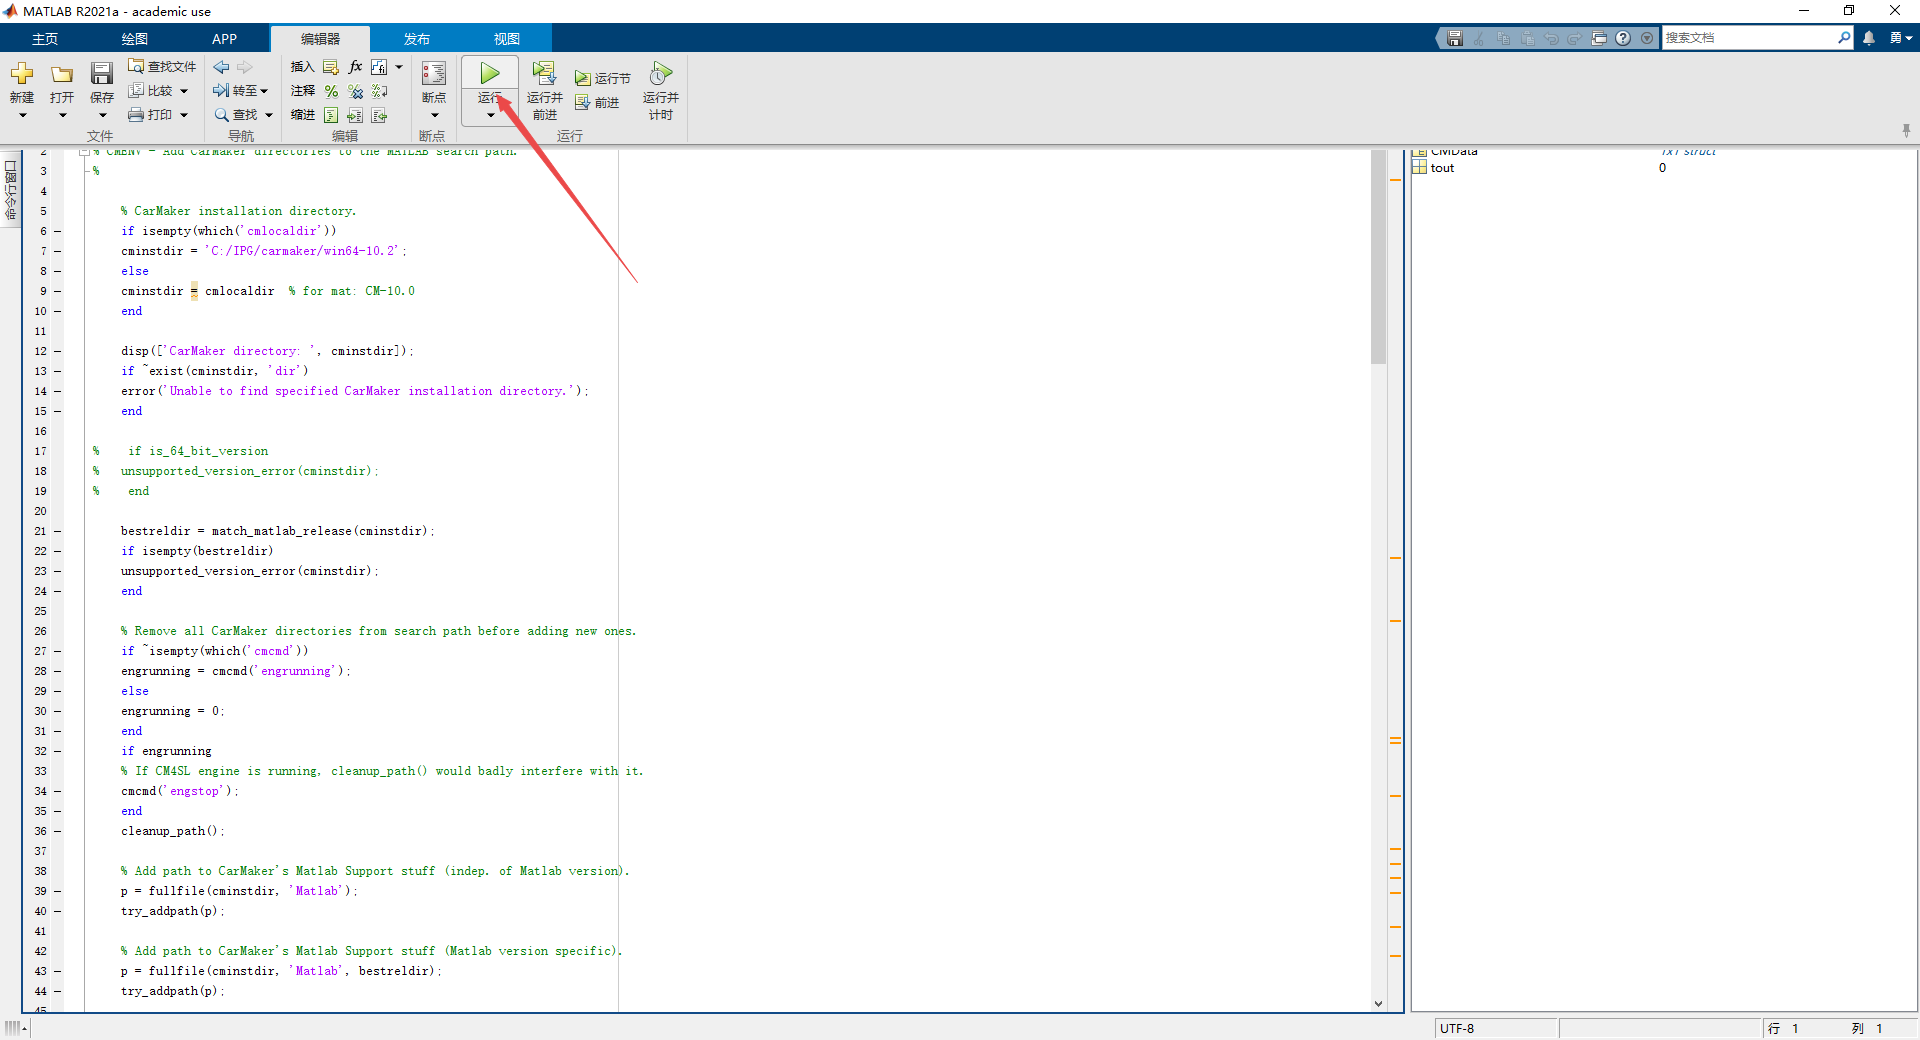This screenshot has height=1040, width=1920.
Task: Click the Save (保存) floppy disk icon
Action: point(102,73)
